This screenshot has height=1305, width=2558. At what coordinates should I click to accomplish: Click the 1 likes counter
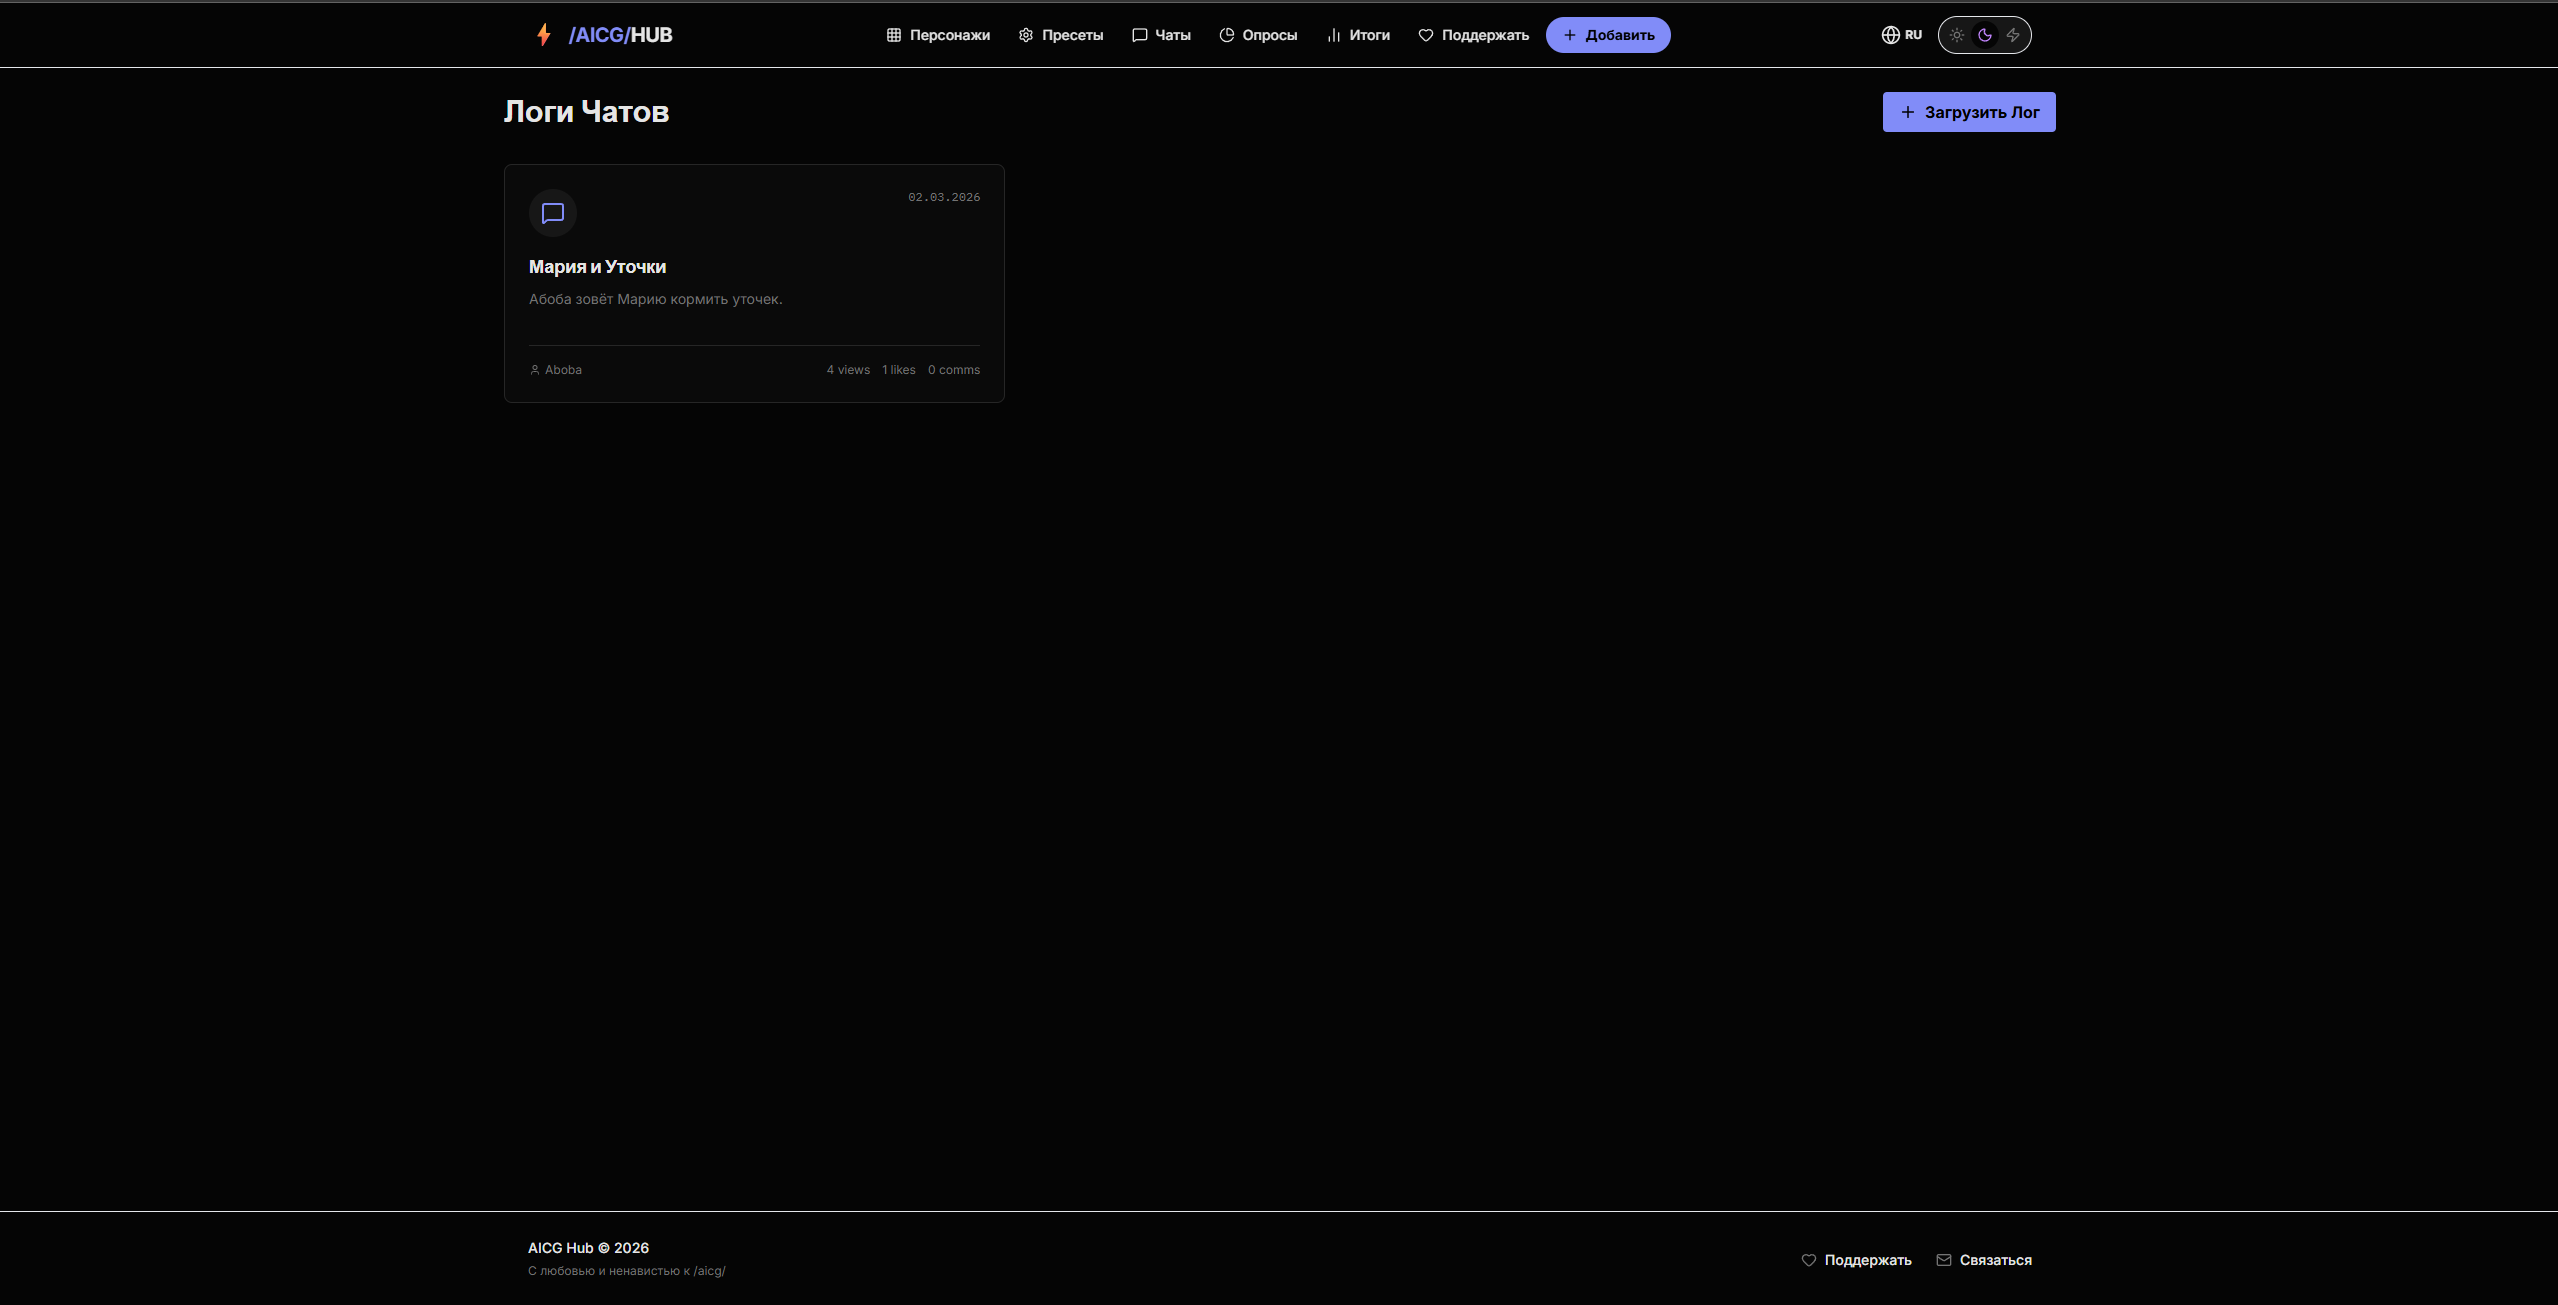coord(898,370)
